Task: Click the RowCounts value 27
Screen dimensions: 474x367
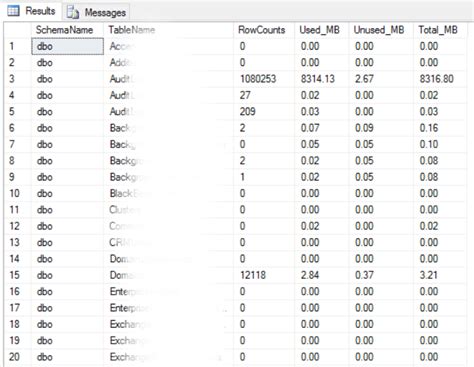Action: [x=245, y=95]
